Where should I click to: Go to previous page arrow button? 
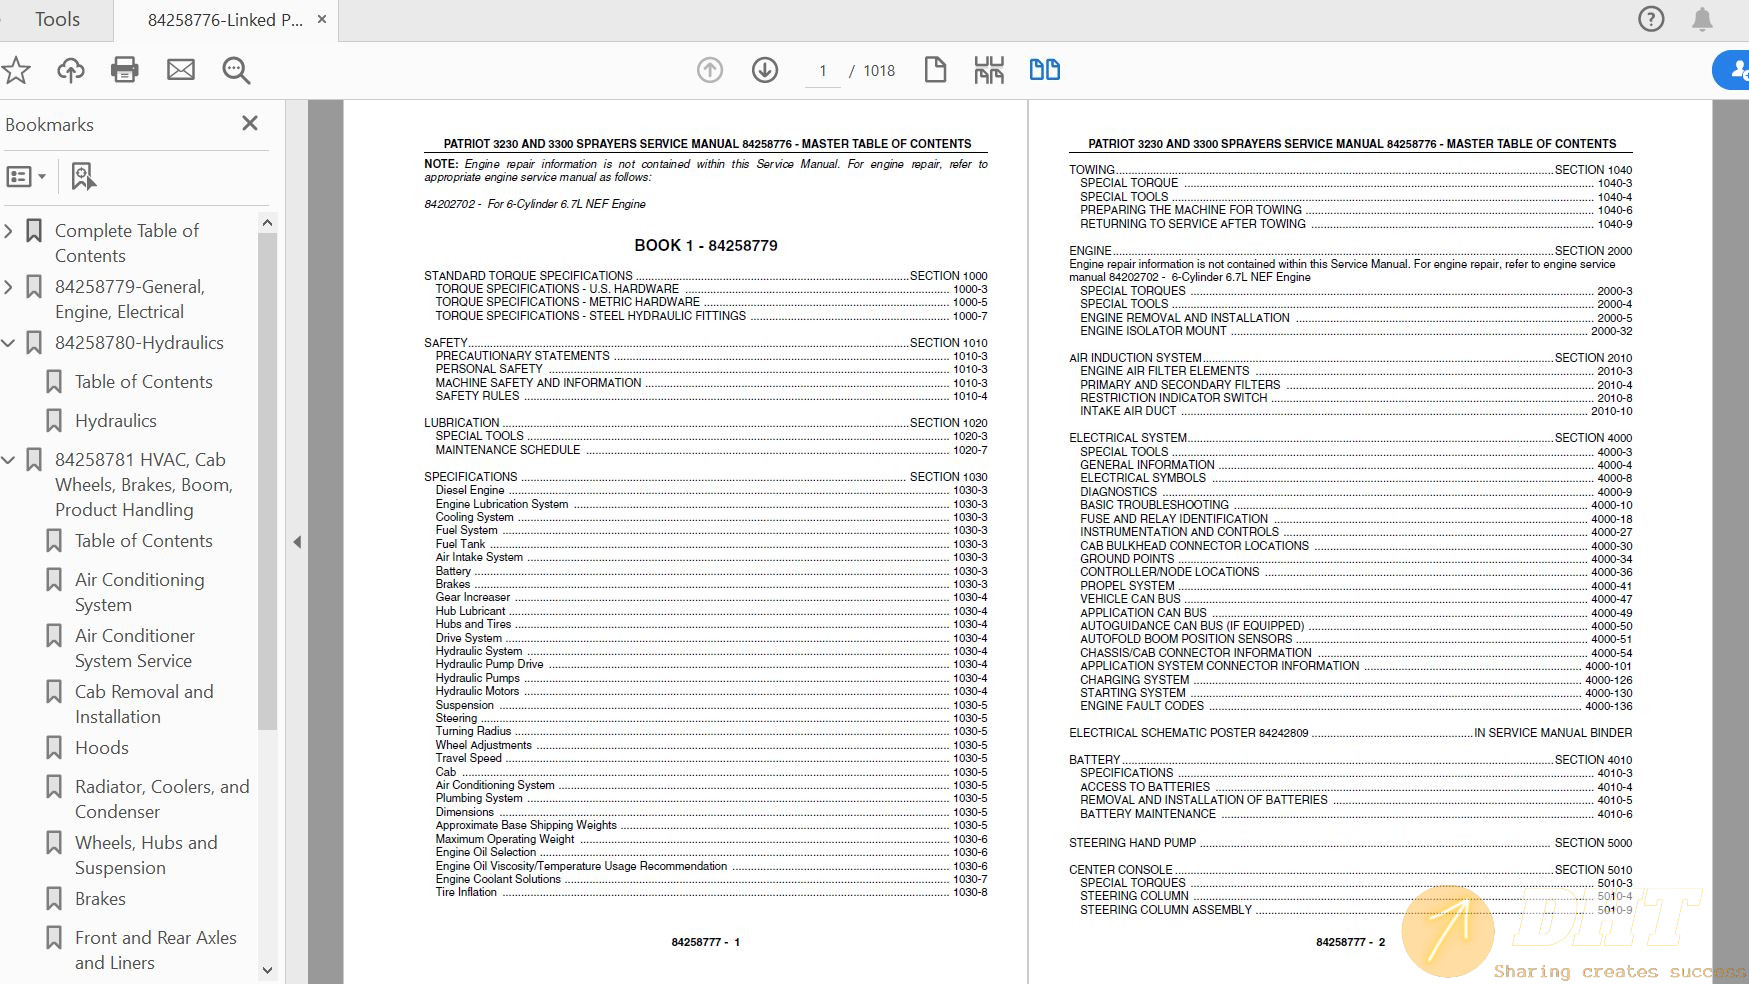pos(710,70)
